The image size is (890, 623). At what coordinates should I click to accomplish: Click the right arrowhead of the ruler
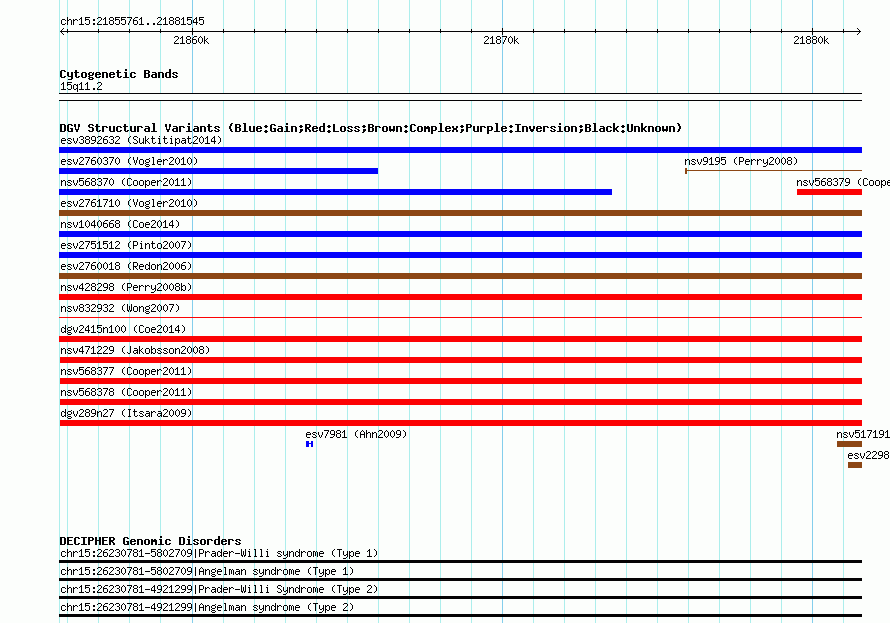point(858,31)
